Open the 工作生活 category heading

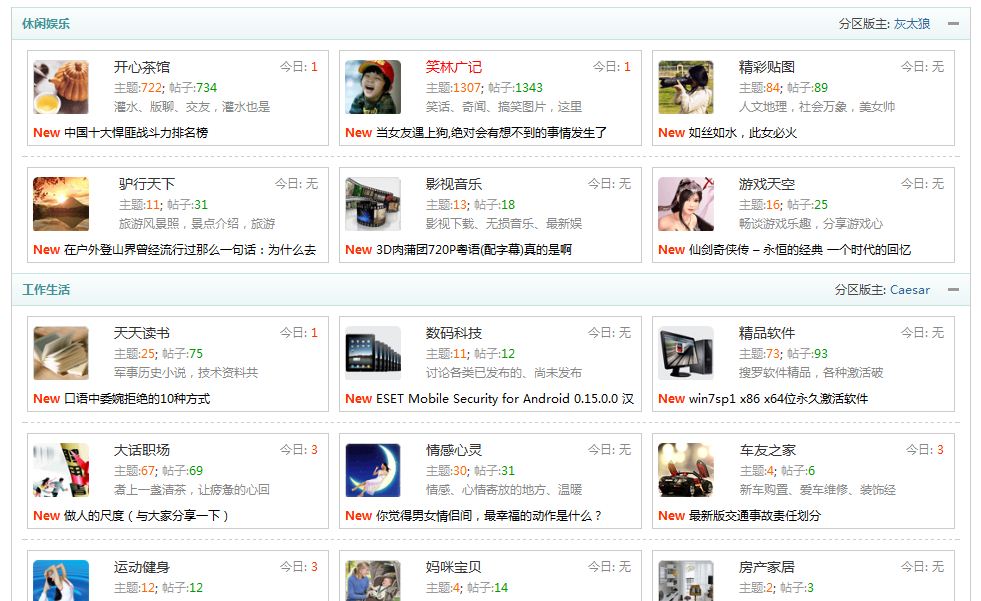(46, 290)
